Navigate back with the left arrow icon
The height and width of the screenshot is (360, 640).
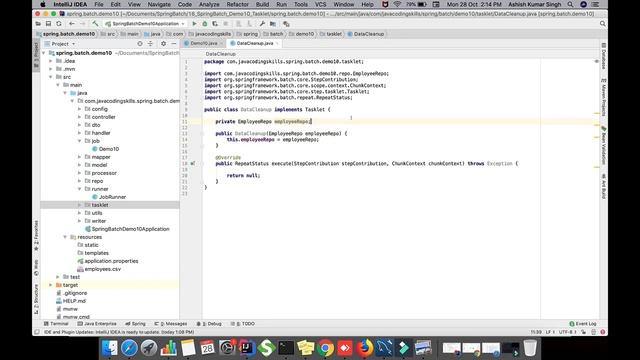coord(72,24)
